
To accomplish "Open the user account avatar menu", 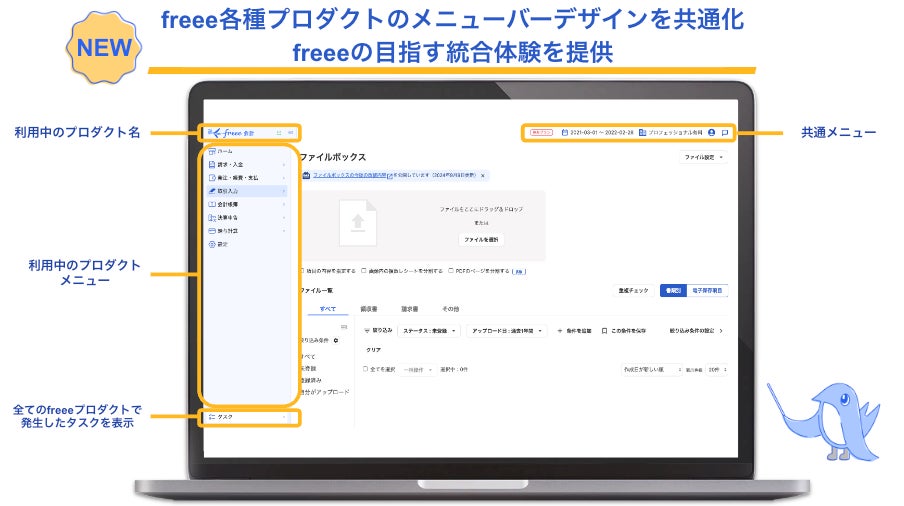I will tap(711, 133).
